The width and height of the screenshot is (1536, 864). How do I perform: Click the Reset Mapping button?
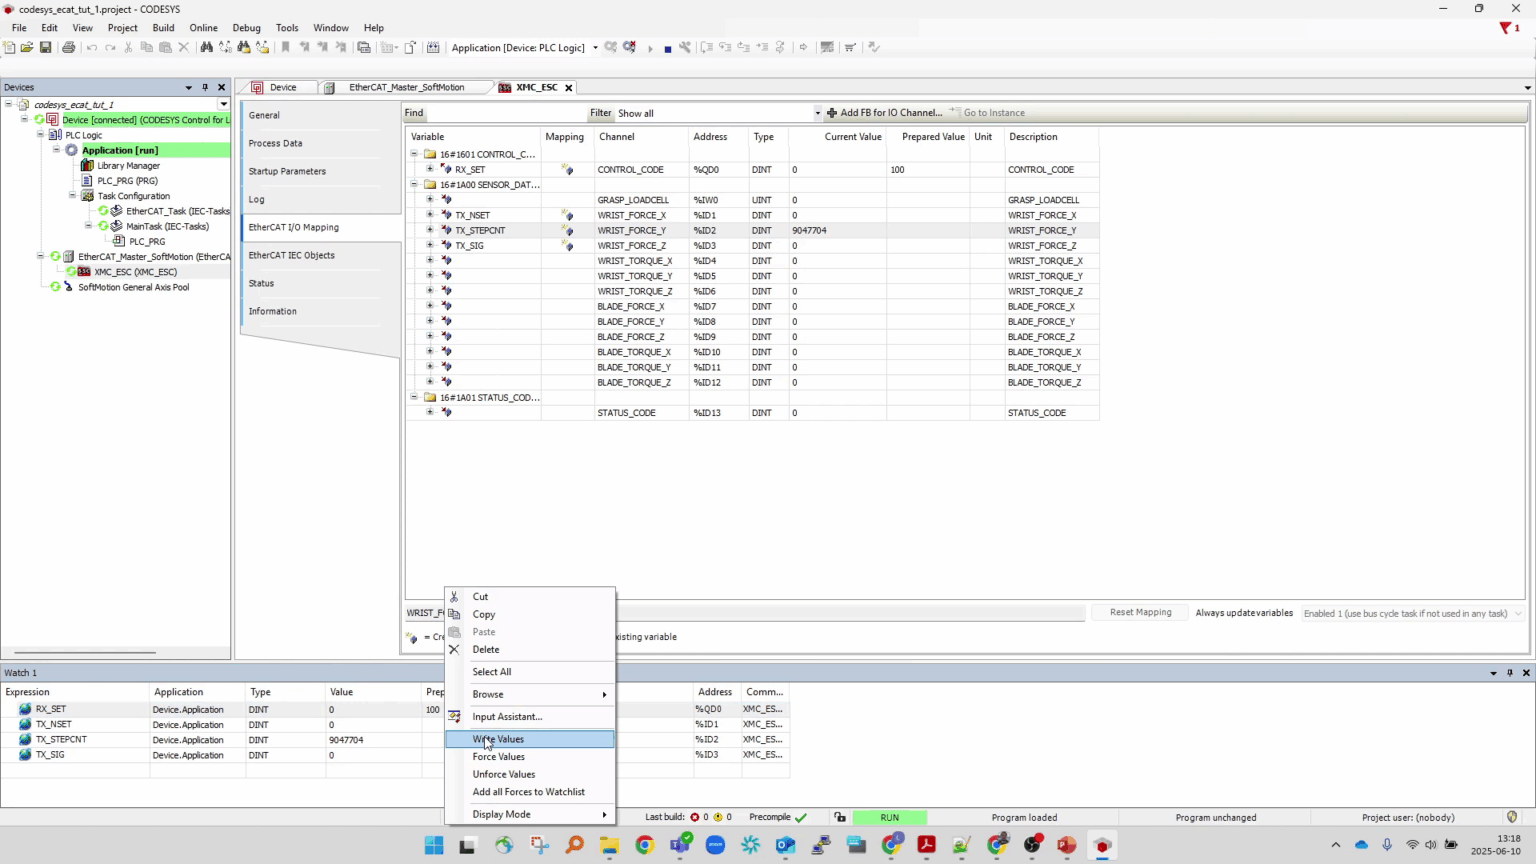(x=1139, y=612)
